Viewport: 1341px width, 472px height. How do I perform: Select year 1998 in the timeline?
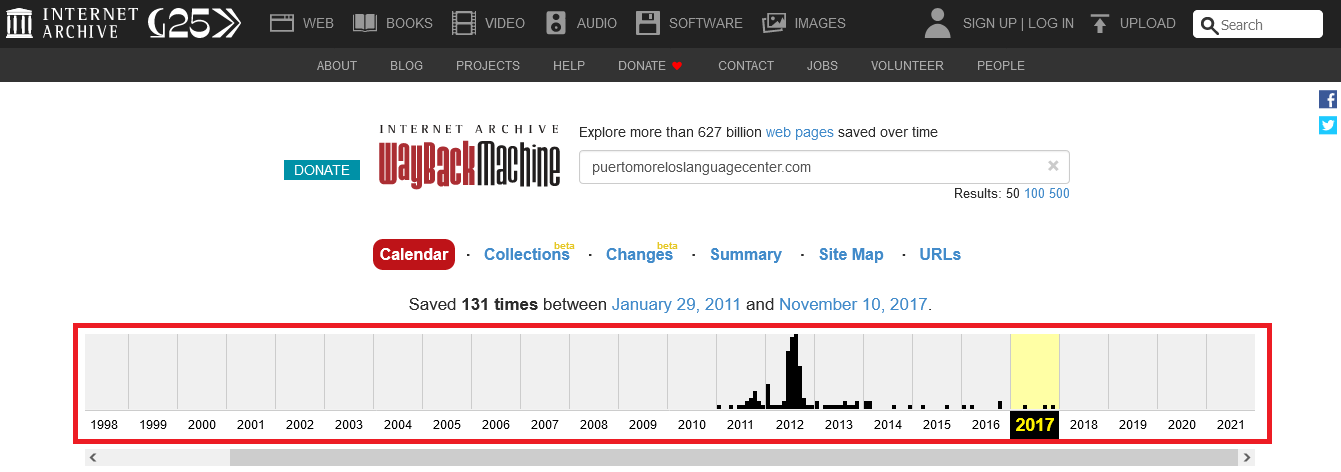[104, 424]
